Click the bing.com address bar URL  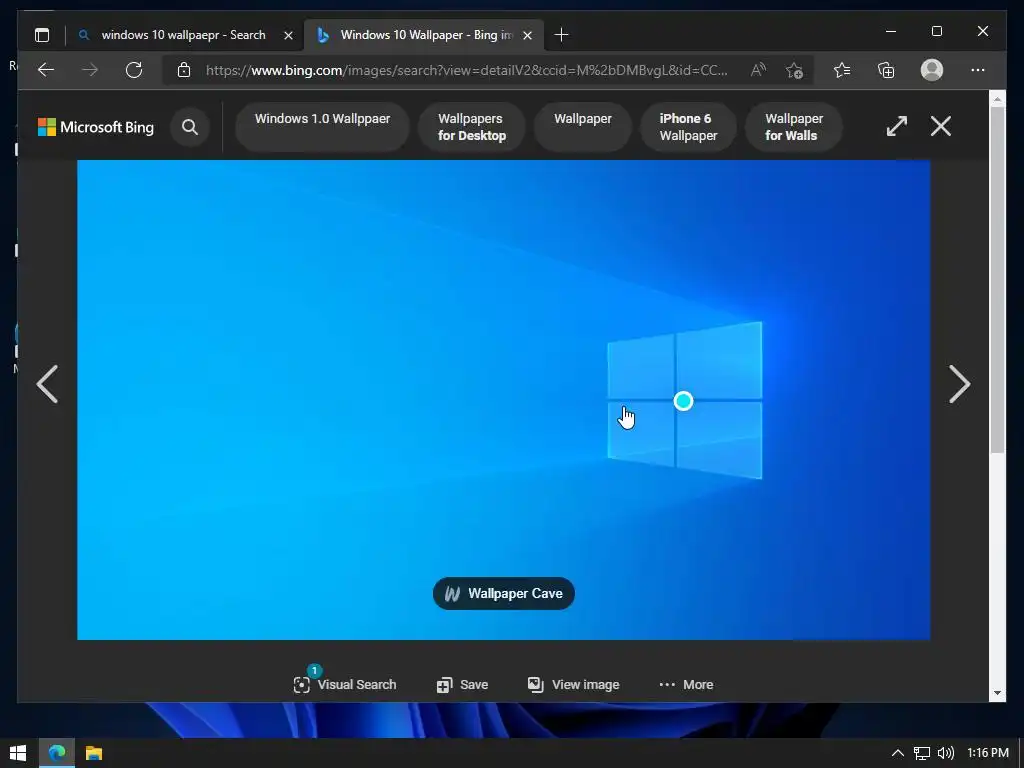pyautogui.click(x=466, y=70)
